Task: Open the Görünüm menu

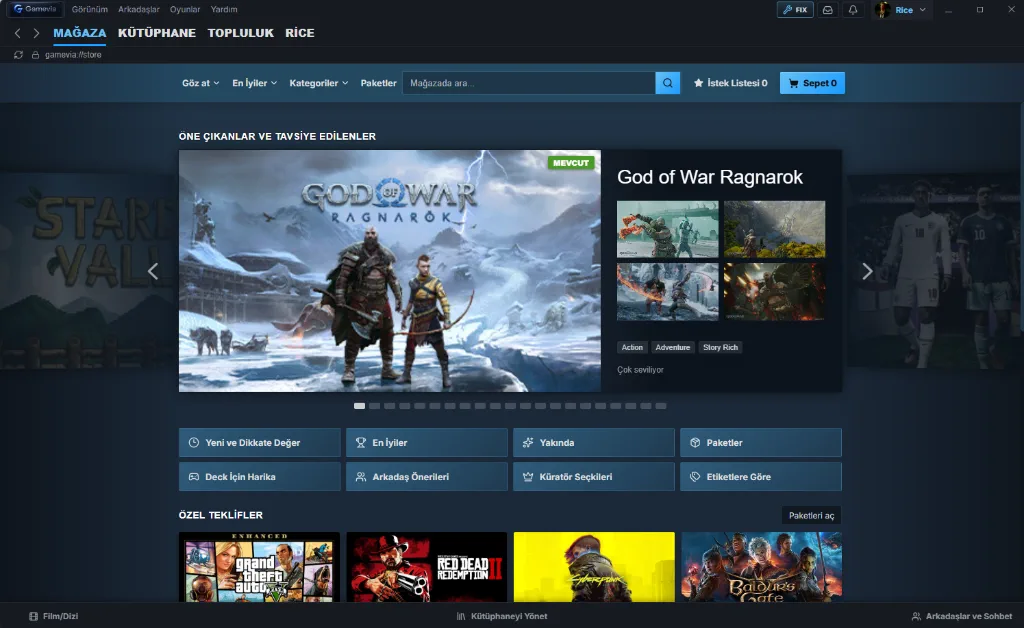Action: tap(89, 9)
